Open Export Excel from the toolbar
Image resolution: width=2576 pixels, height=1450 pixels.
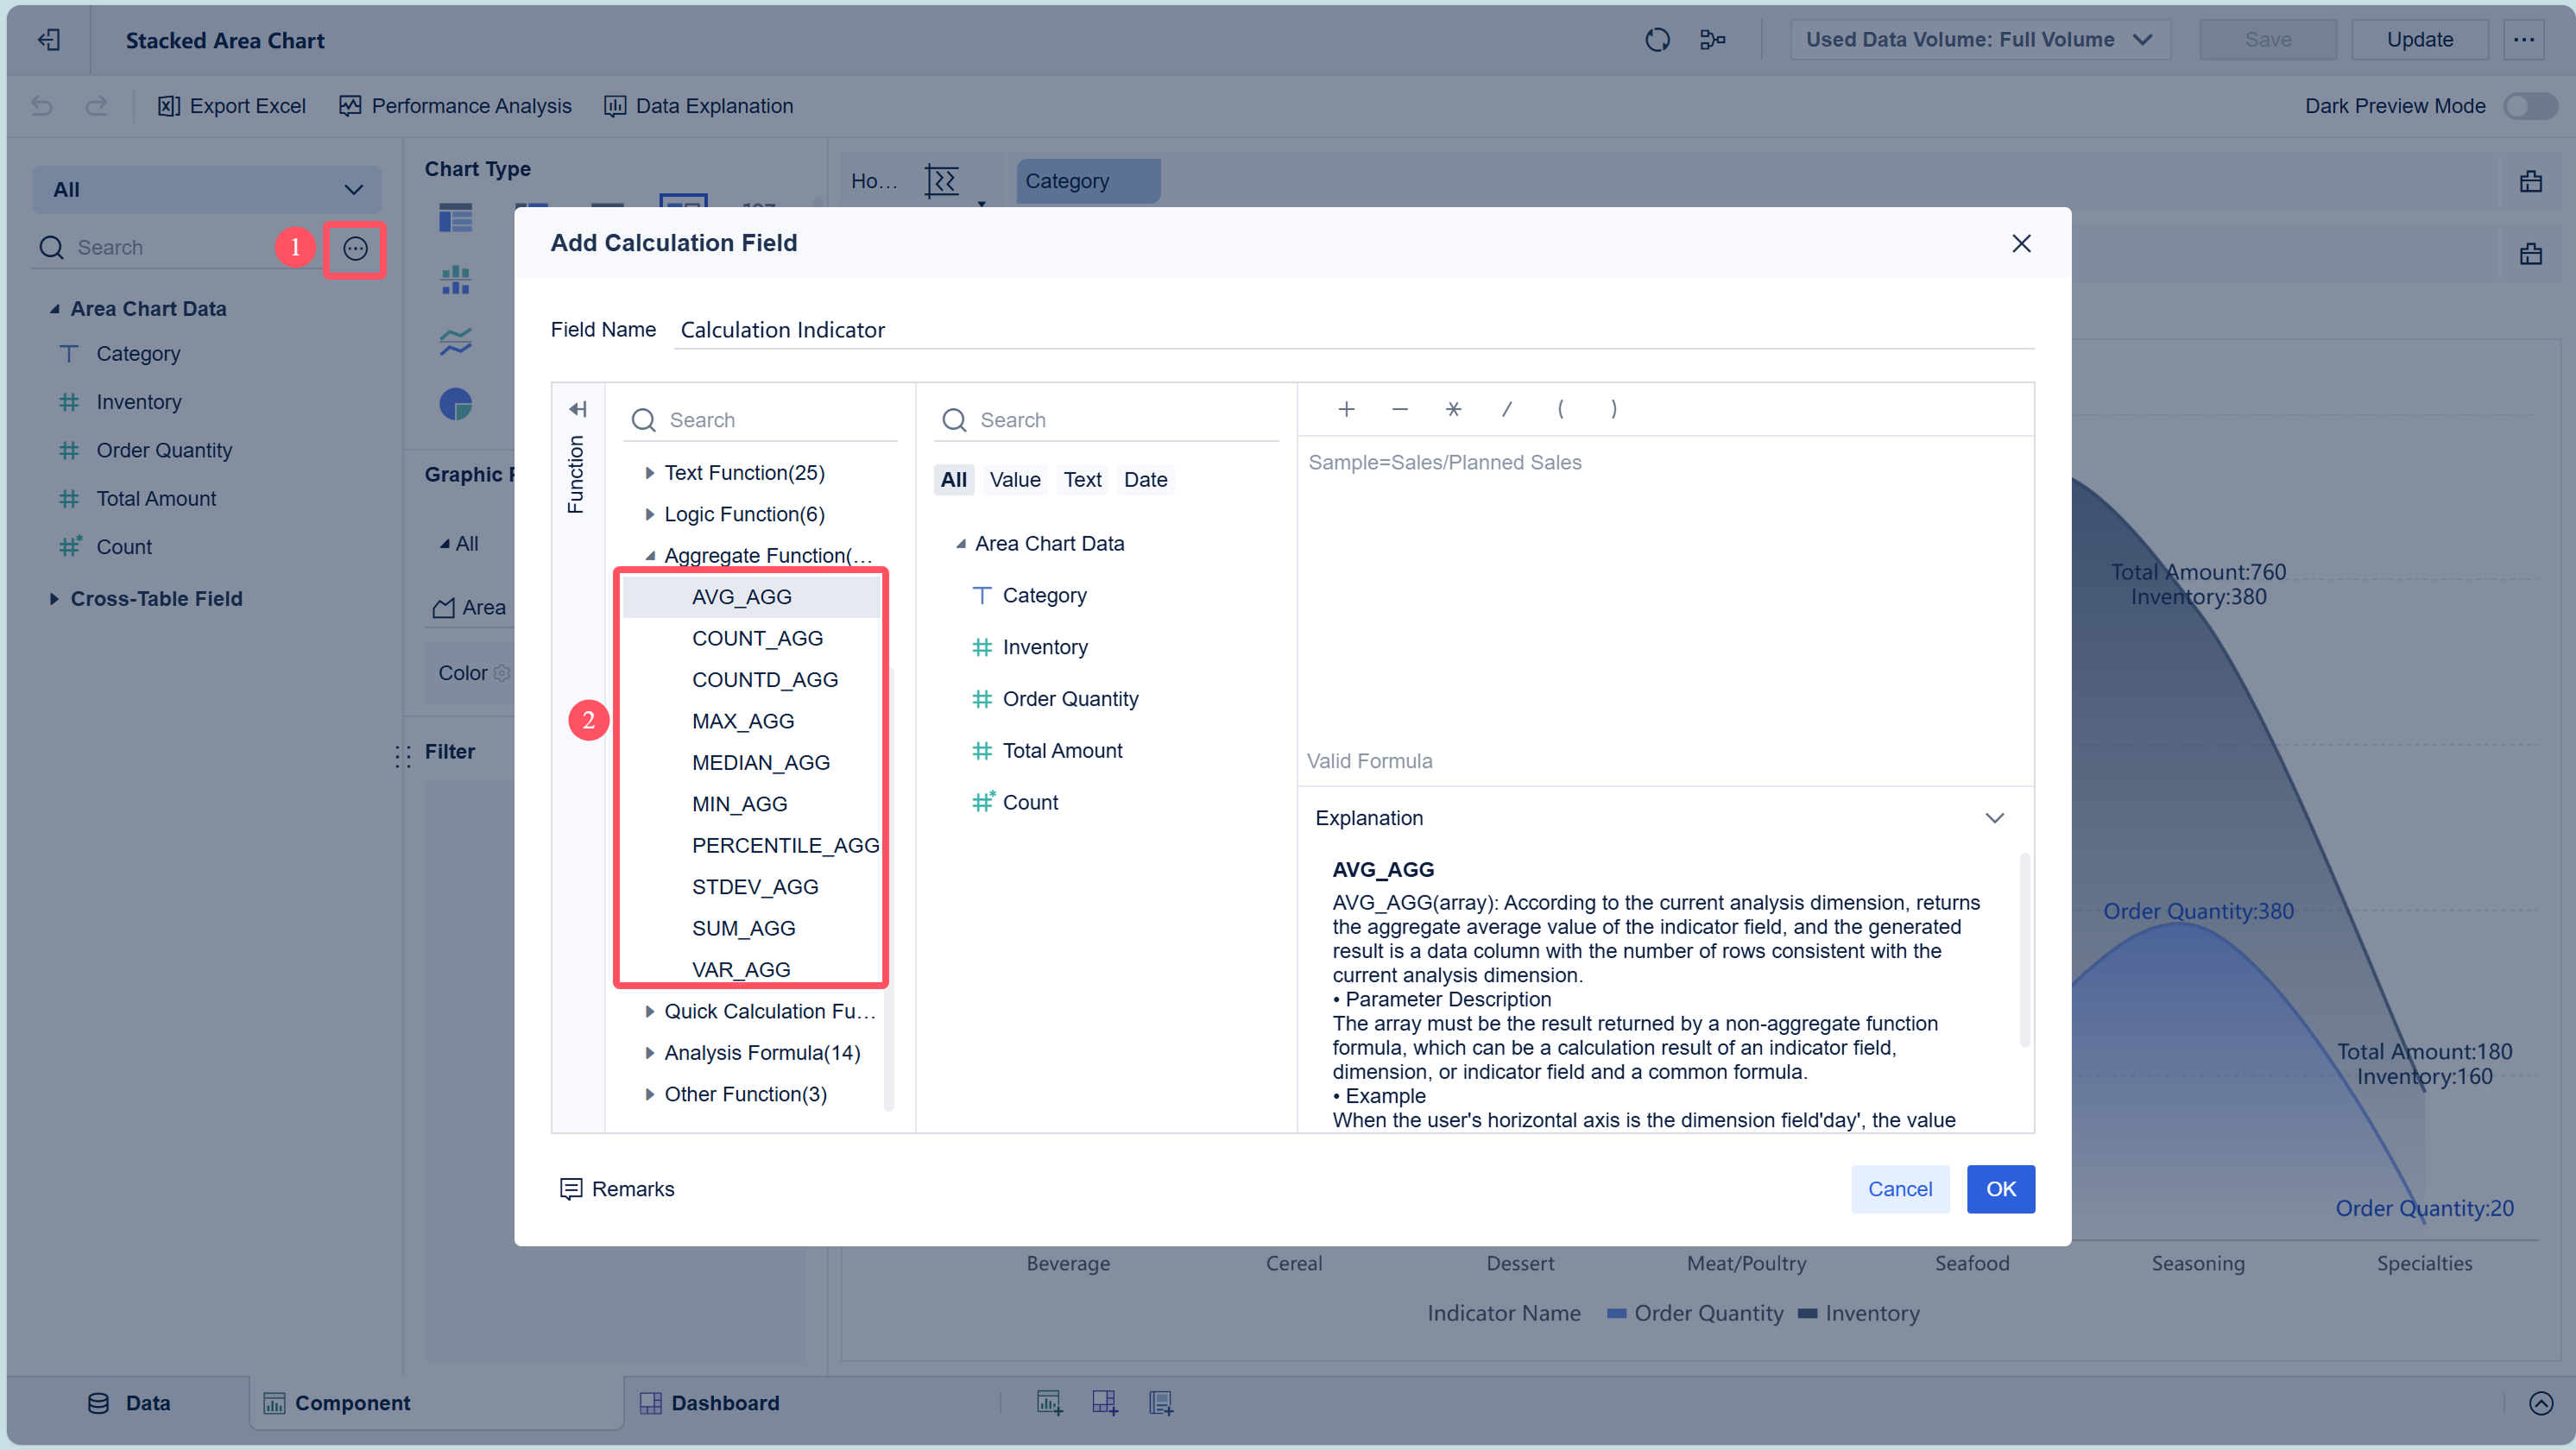point(232,105)
